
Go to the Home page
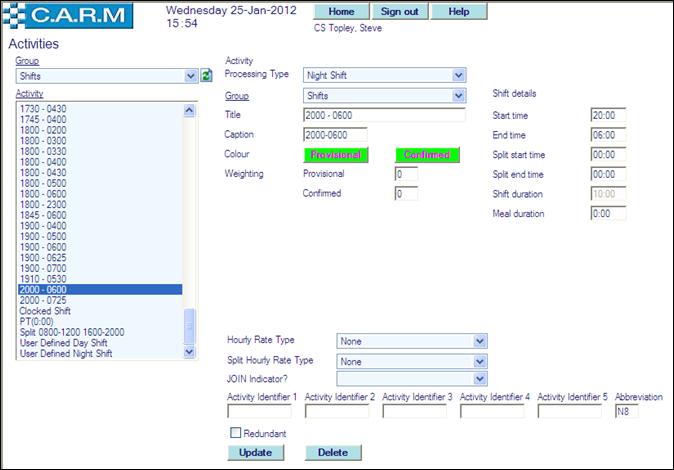pyautogui.click(x=341, y=12)
